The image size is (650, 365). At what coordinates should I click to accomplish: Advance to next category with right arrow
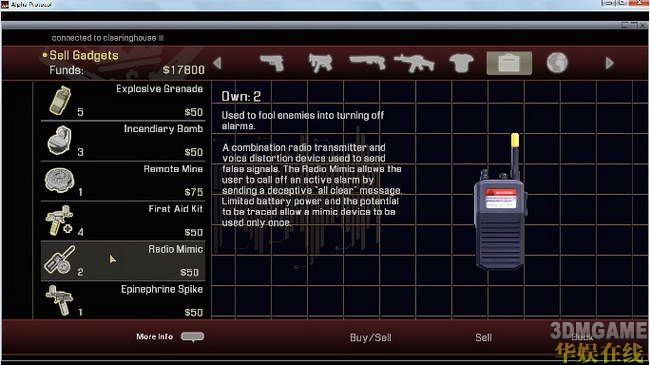(609, 63)
